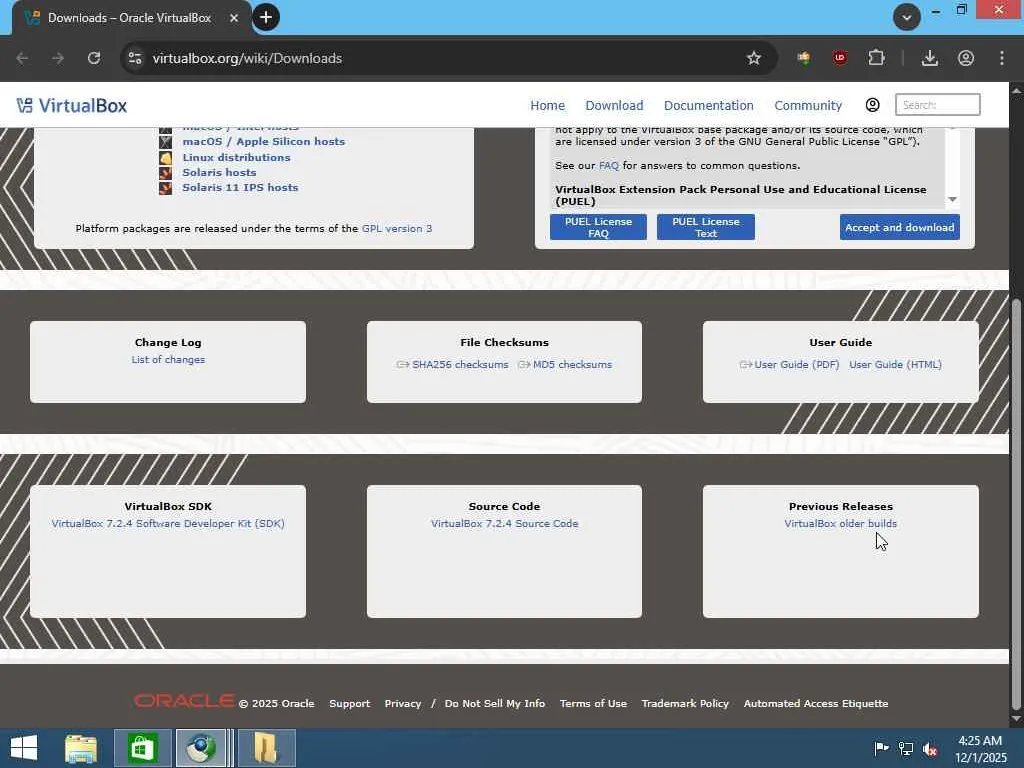Click the taskbar clock showing 4:25 AM
The height and width of the screenshot is (768, 1024).
(980, 748)
